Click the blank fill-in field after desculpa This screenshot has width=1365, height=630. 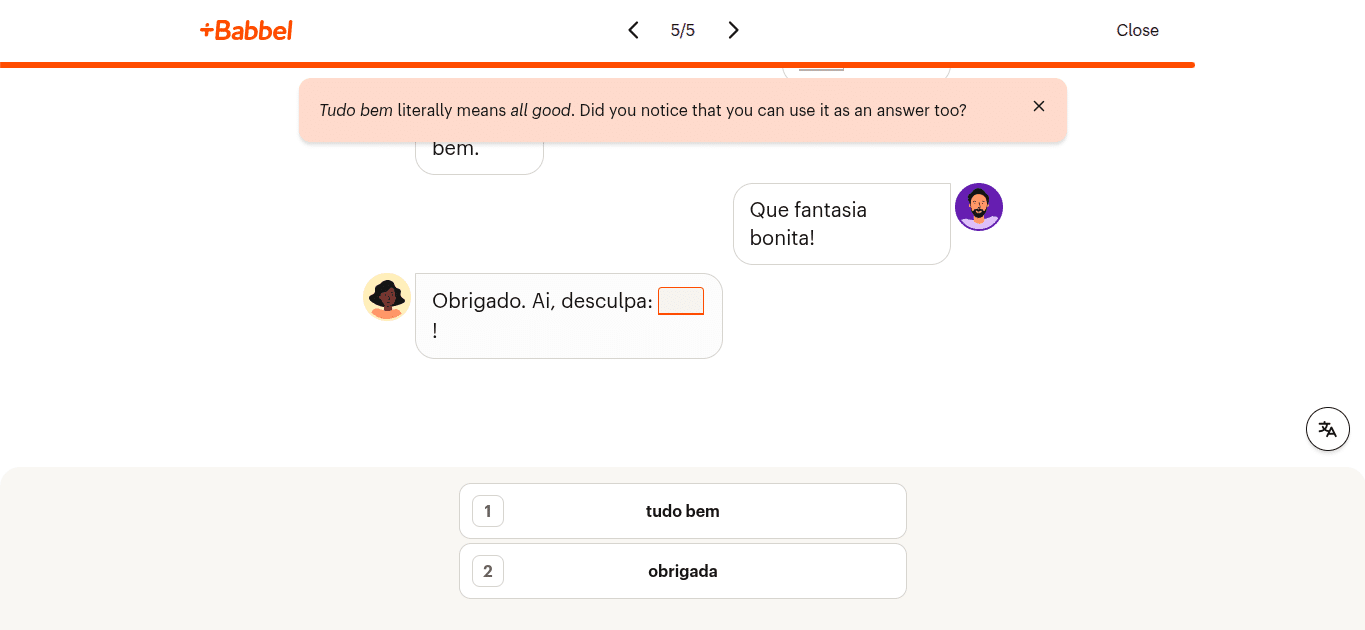click(x=680, y=301)
